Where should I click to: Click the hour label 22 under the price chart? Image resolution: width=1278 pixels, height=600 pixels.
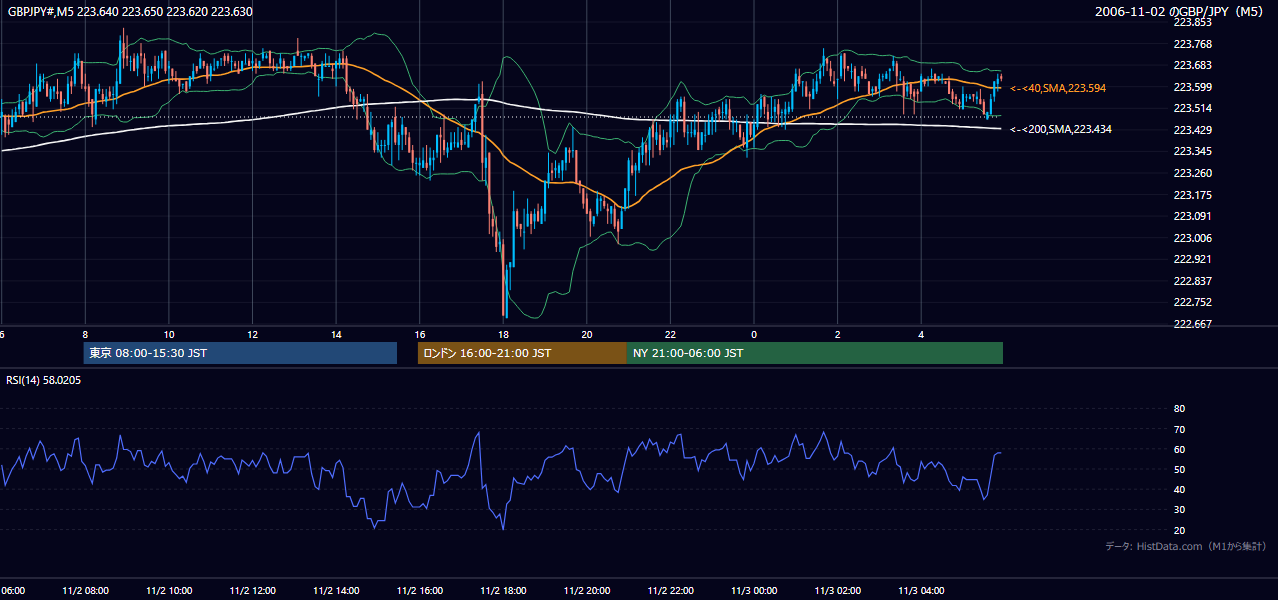coord(671,334)
